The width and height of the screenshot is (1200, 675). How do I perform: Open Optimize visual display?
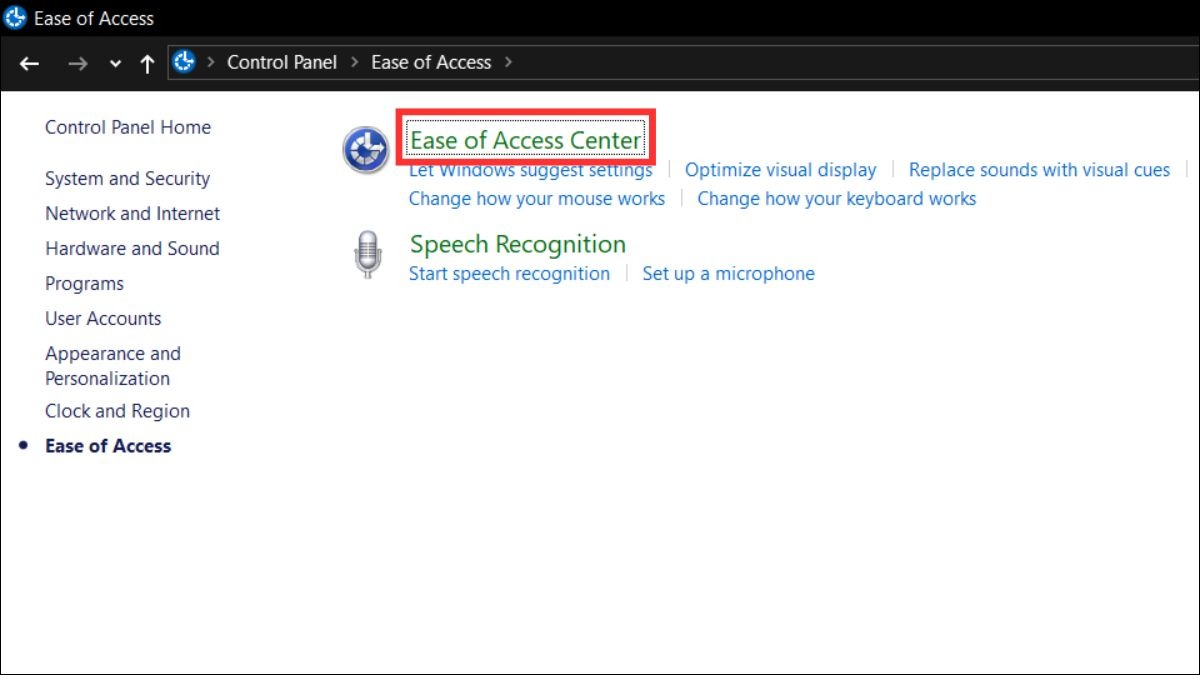[x=780, y=170]
